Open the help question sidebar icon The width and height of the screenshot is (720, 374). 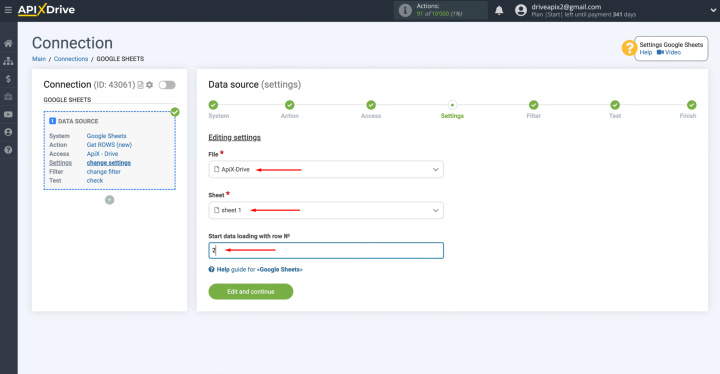click(x=8, y=150)
